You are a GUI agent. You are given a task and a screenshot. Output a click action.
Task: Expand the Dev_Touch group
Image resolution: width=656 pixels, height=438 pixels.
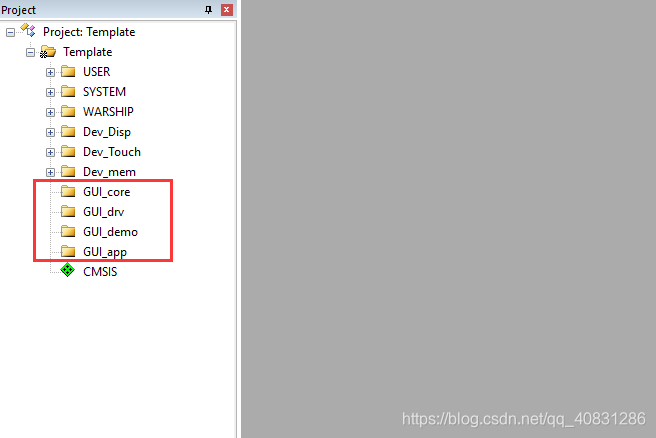coord(50,152)
